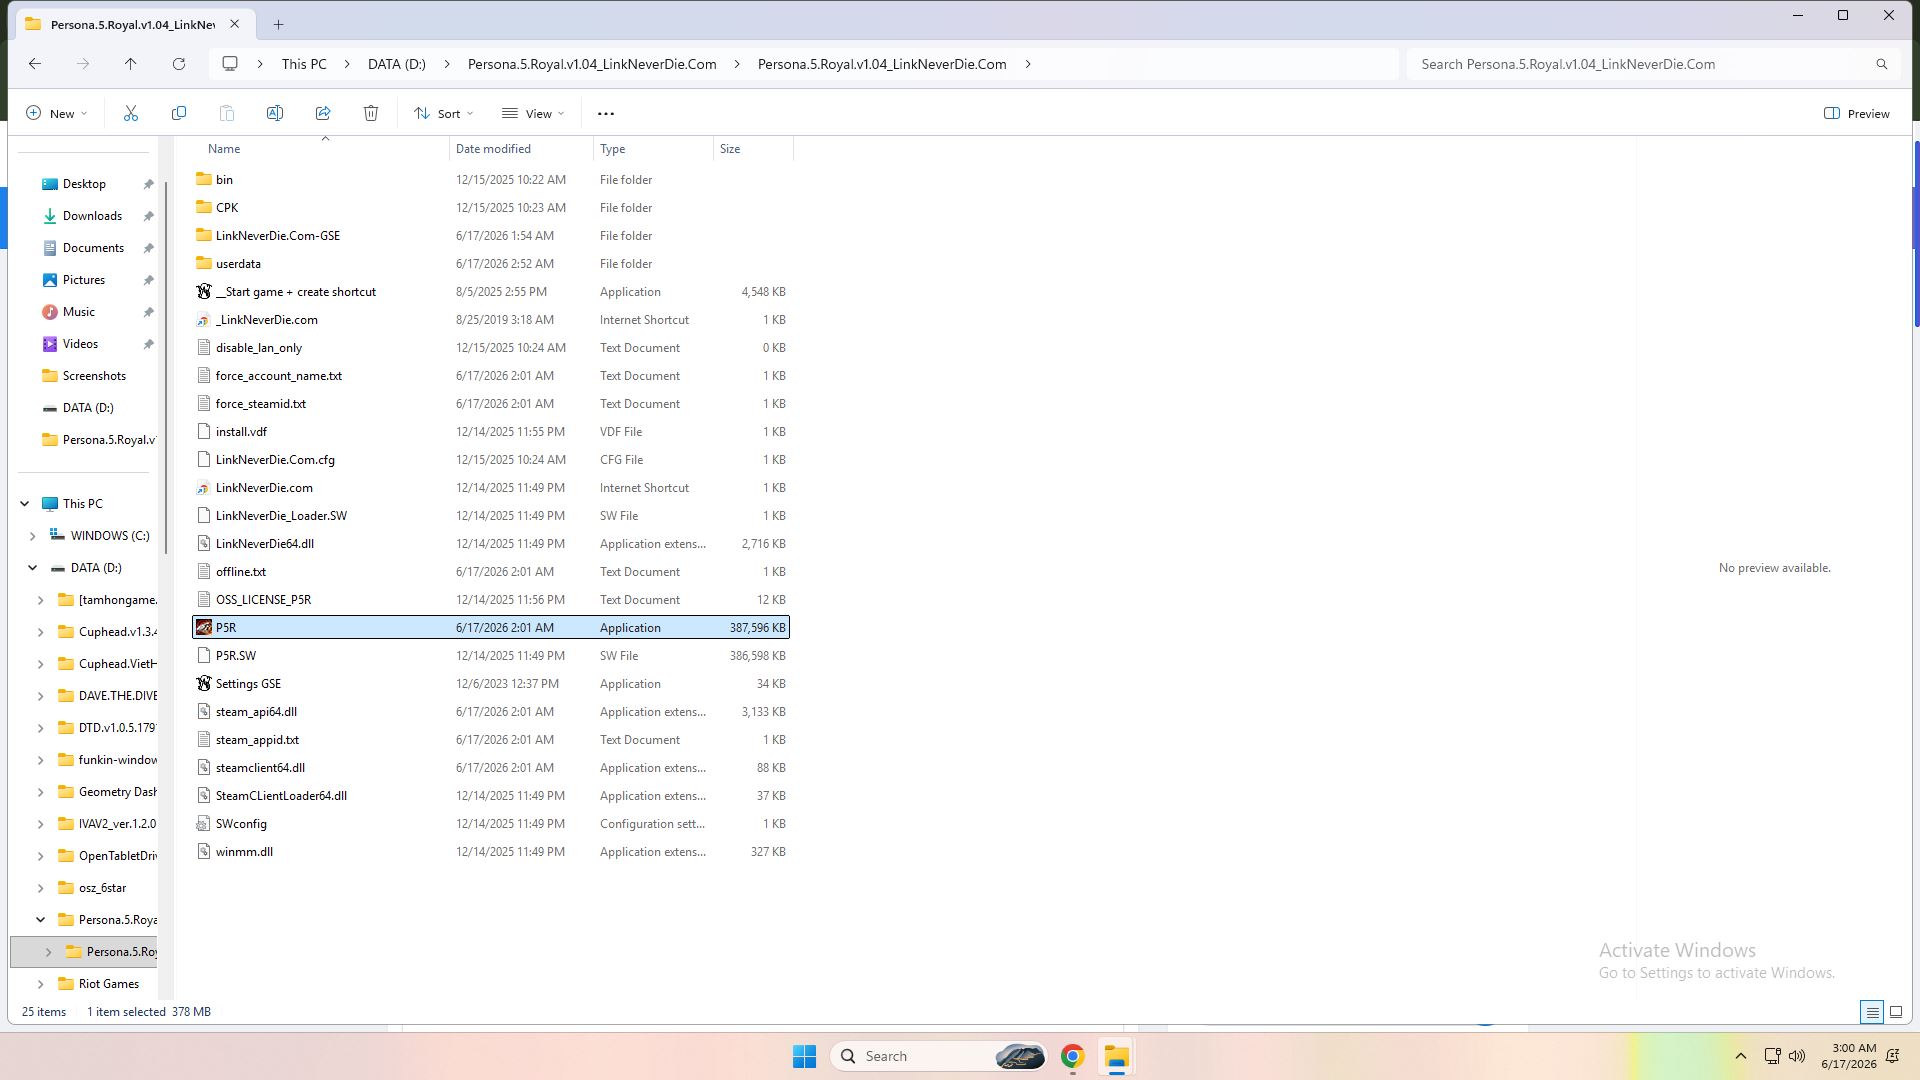This screenshot has width=1920, height=1080.
Task: Click the File Explorer taskbar icon
Action: click(x=1116, y=1056)
